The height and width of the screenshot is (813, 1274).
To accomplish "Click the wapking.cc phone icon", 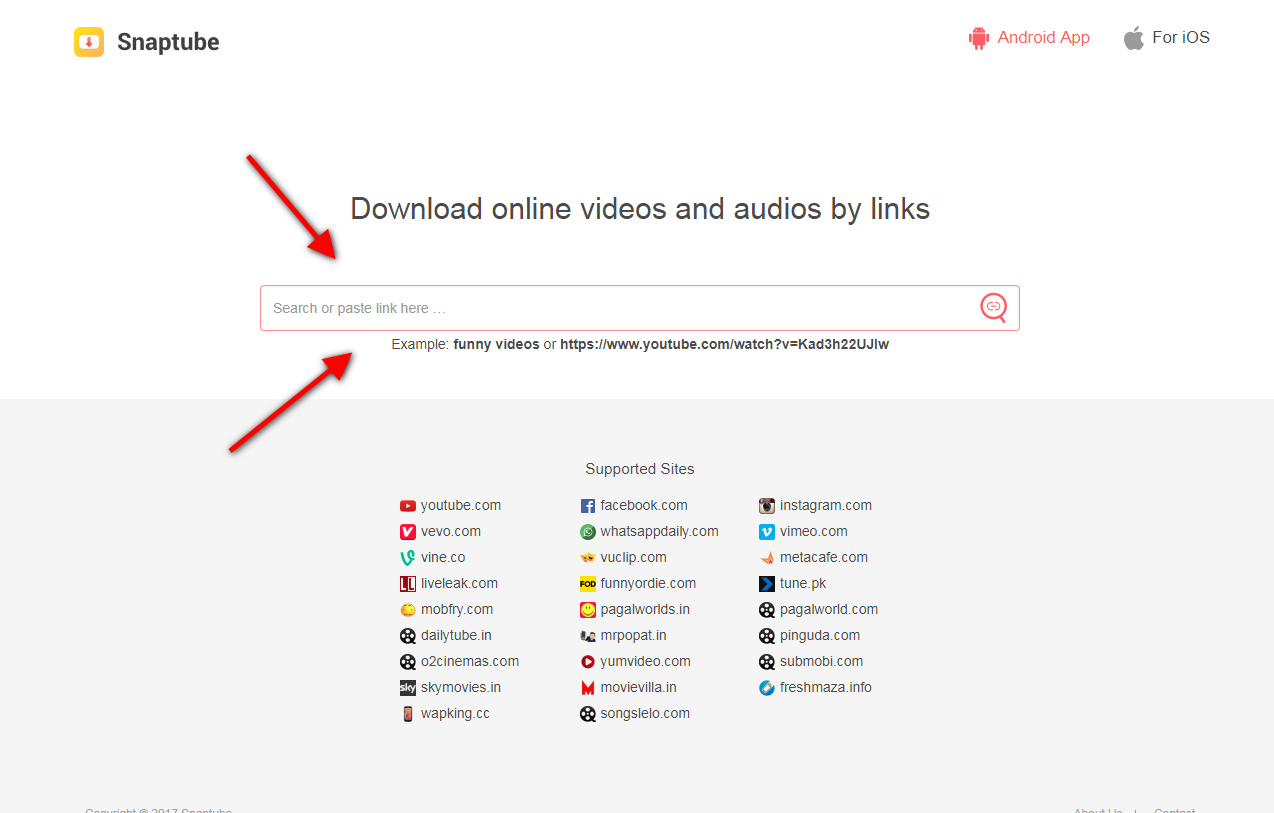I will pyautogui.click(x=408, y=714).
